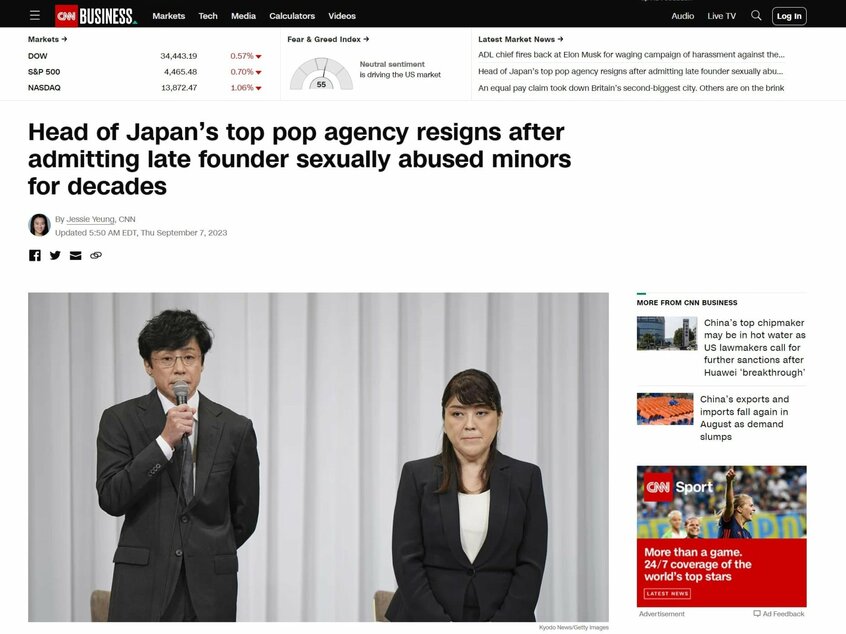This screenshot has height=634, width=846.
Task: Click the CNN Business logo
Action: [96, 16]
